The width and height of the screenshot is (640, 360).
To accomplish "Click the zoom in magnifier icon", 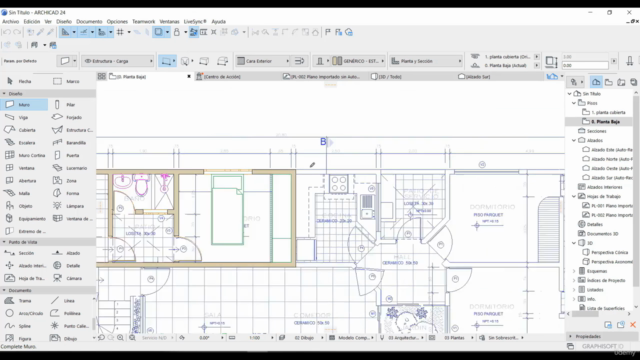I will point(120,338).
